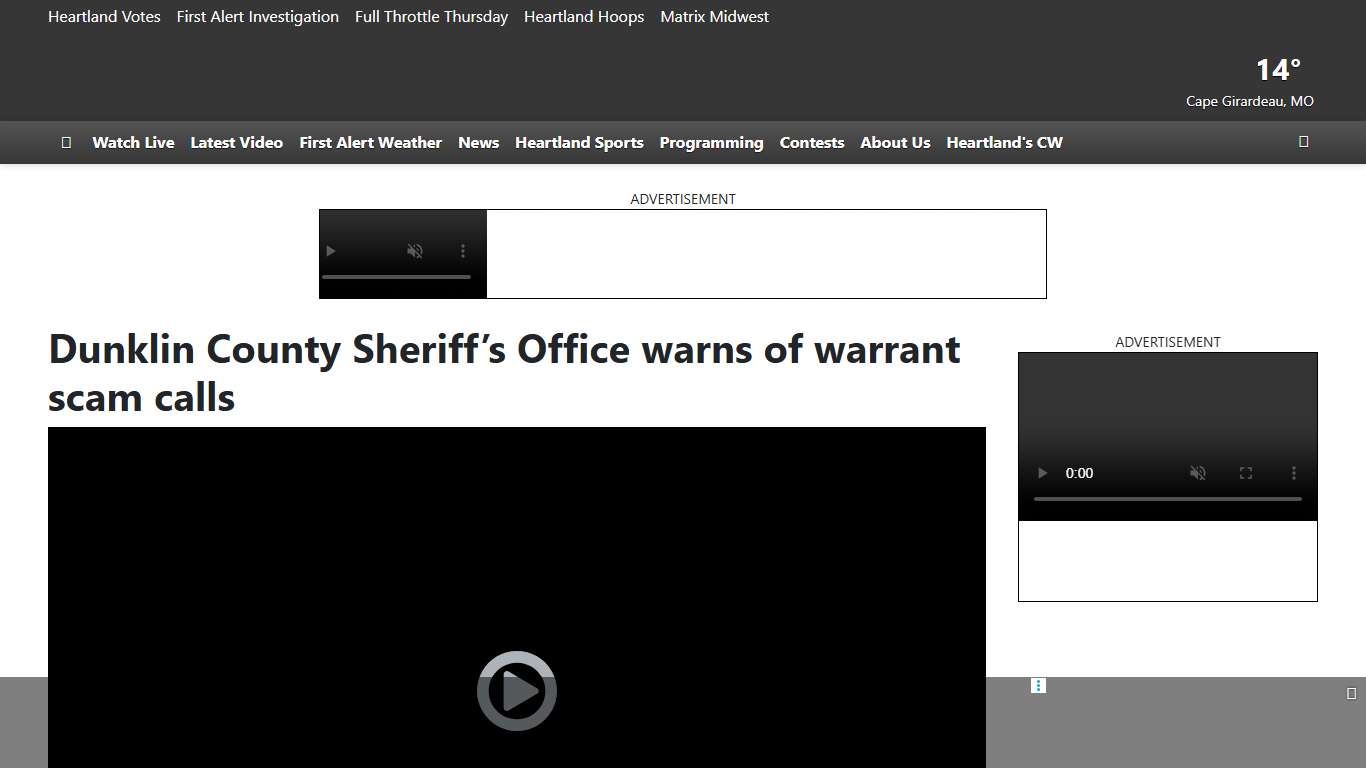Image resolution: width=1366 pixels, height=768 pixels.
Task: Open the Contests page link
Action: click(x=811, y=142)
